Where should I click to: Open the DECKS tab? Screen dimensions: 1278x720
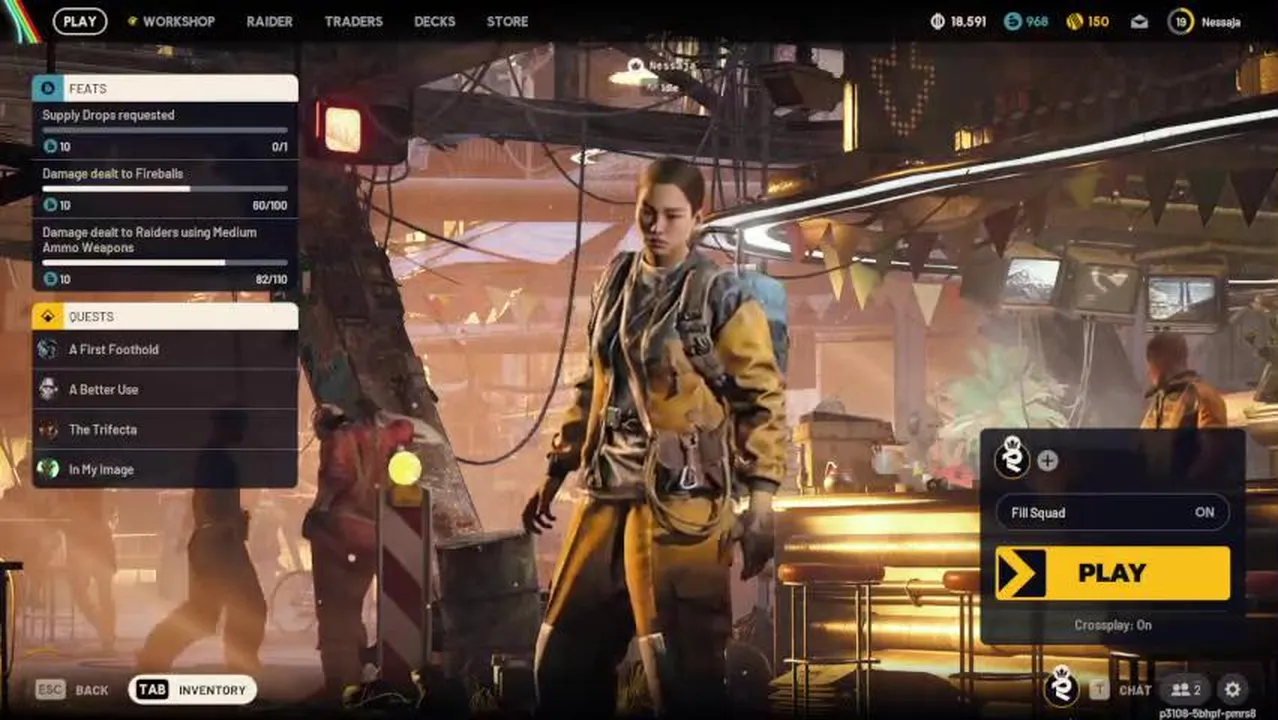[x=435, y=21]
